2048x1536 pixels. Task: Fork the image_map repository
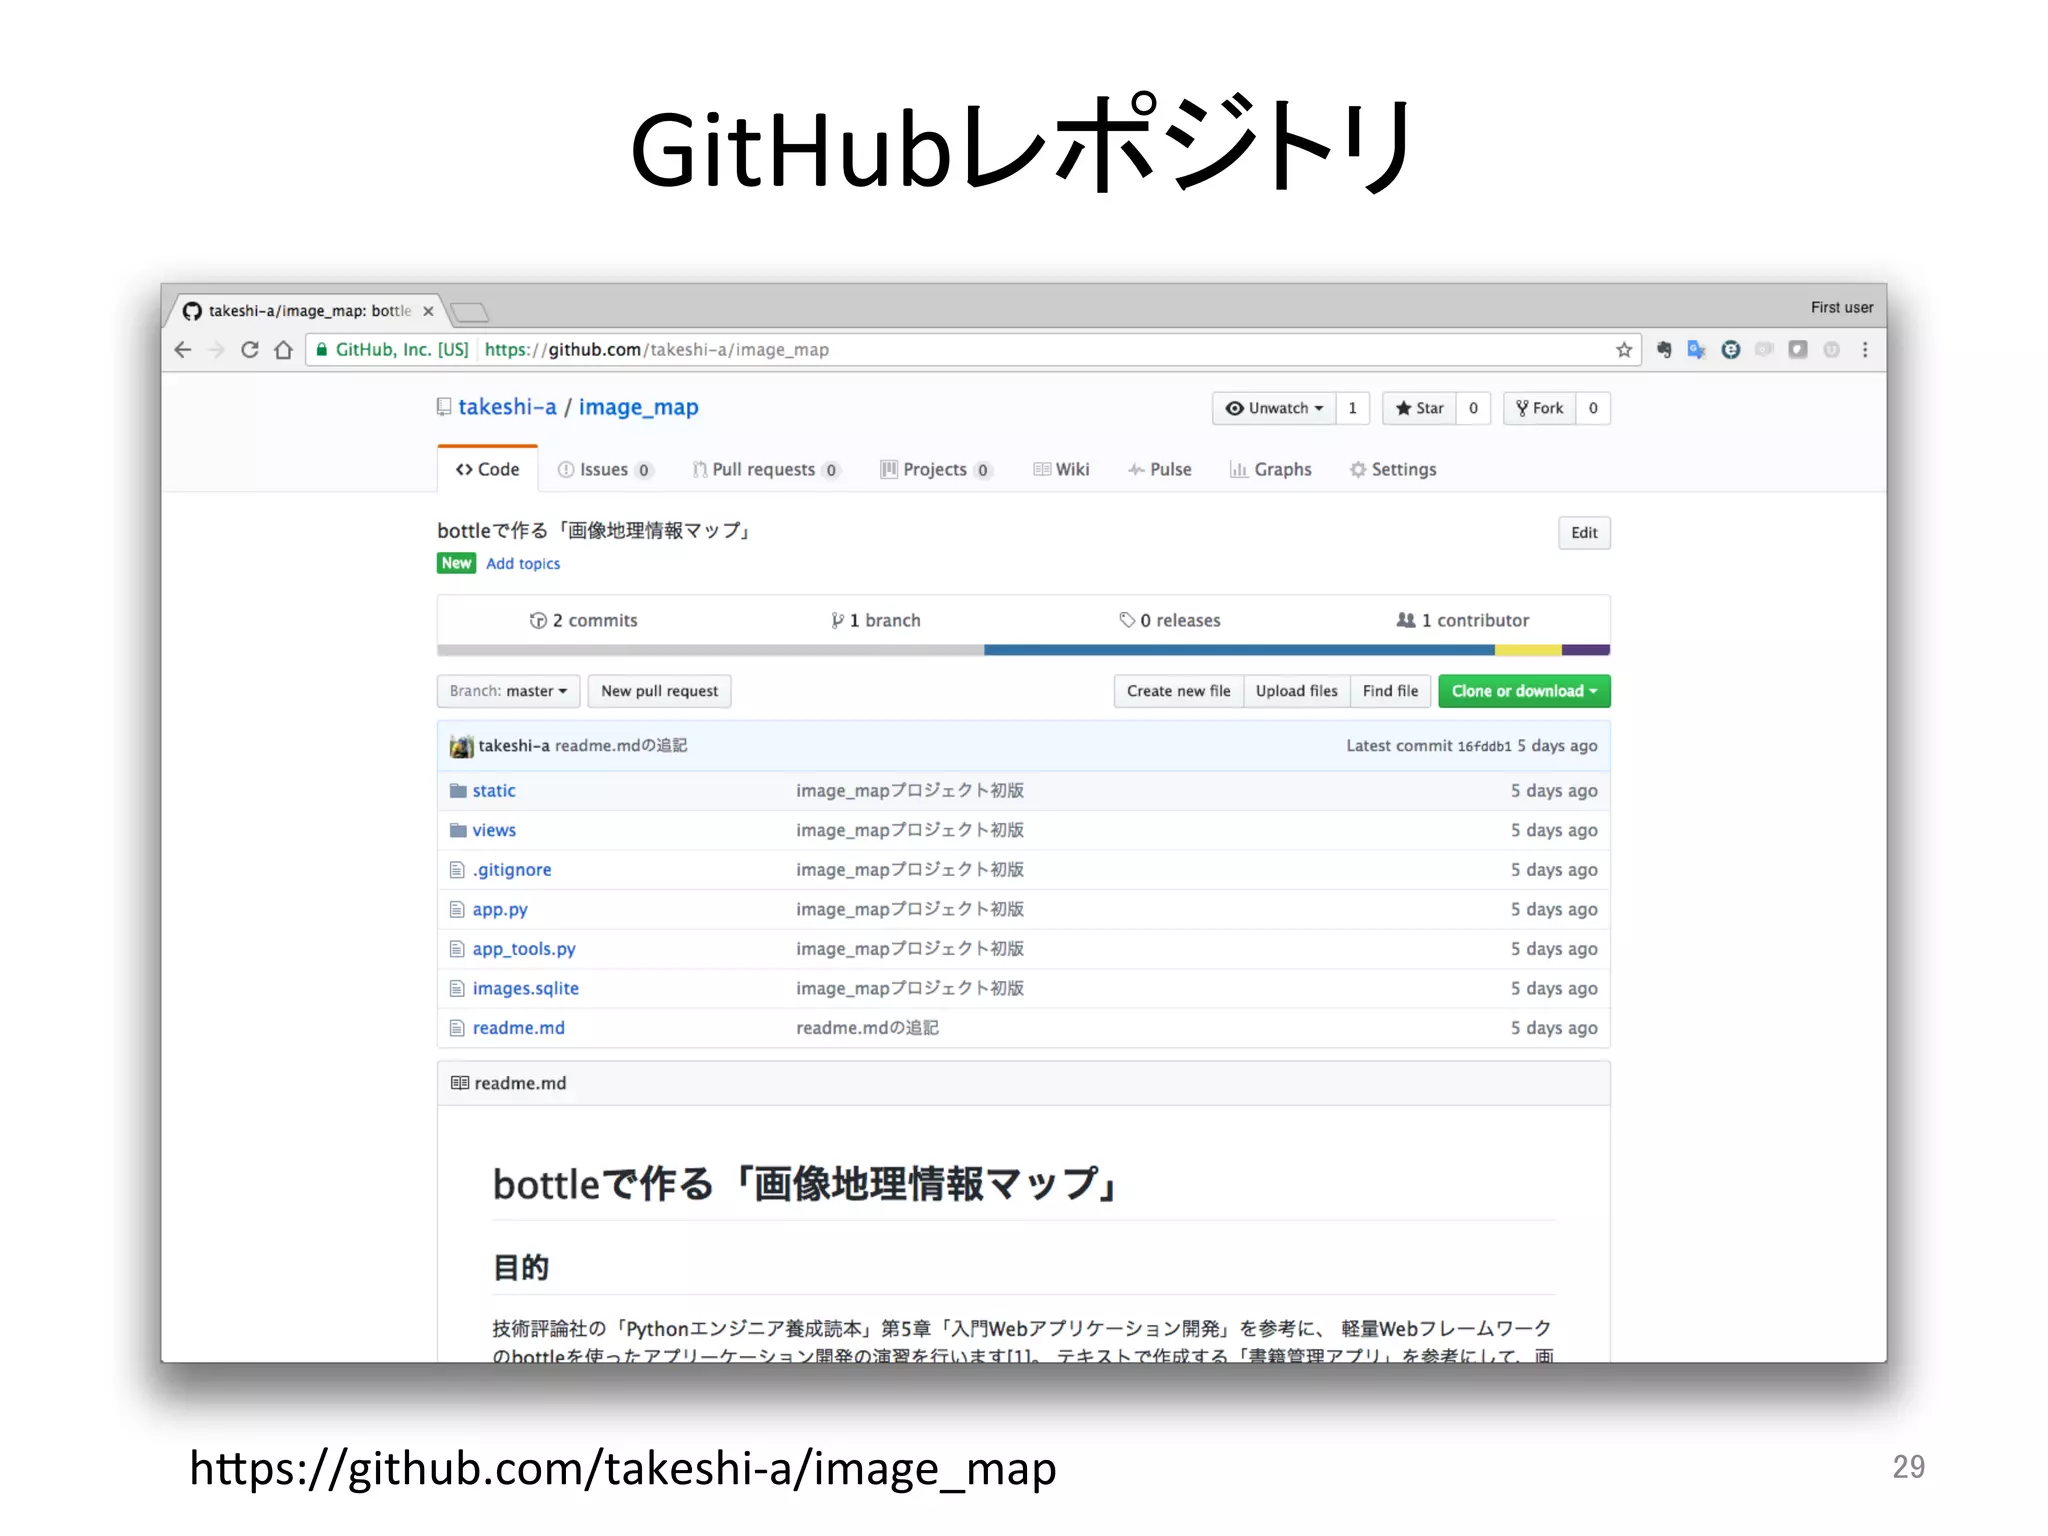pyautogui.click(x=1539, y=408)
